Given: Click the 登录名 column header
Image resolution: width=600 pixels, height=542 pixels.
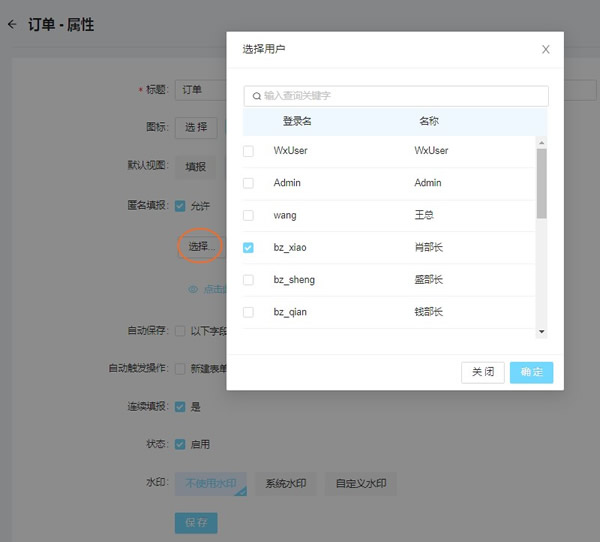Looking at the screenshot, I should [297, 121].
